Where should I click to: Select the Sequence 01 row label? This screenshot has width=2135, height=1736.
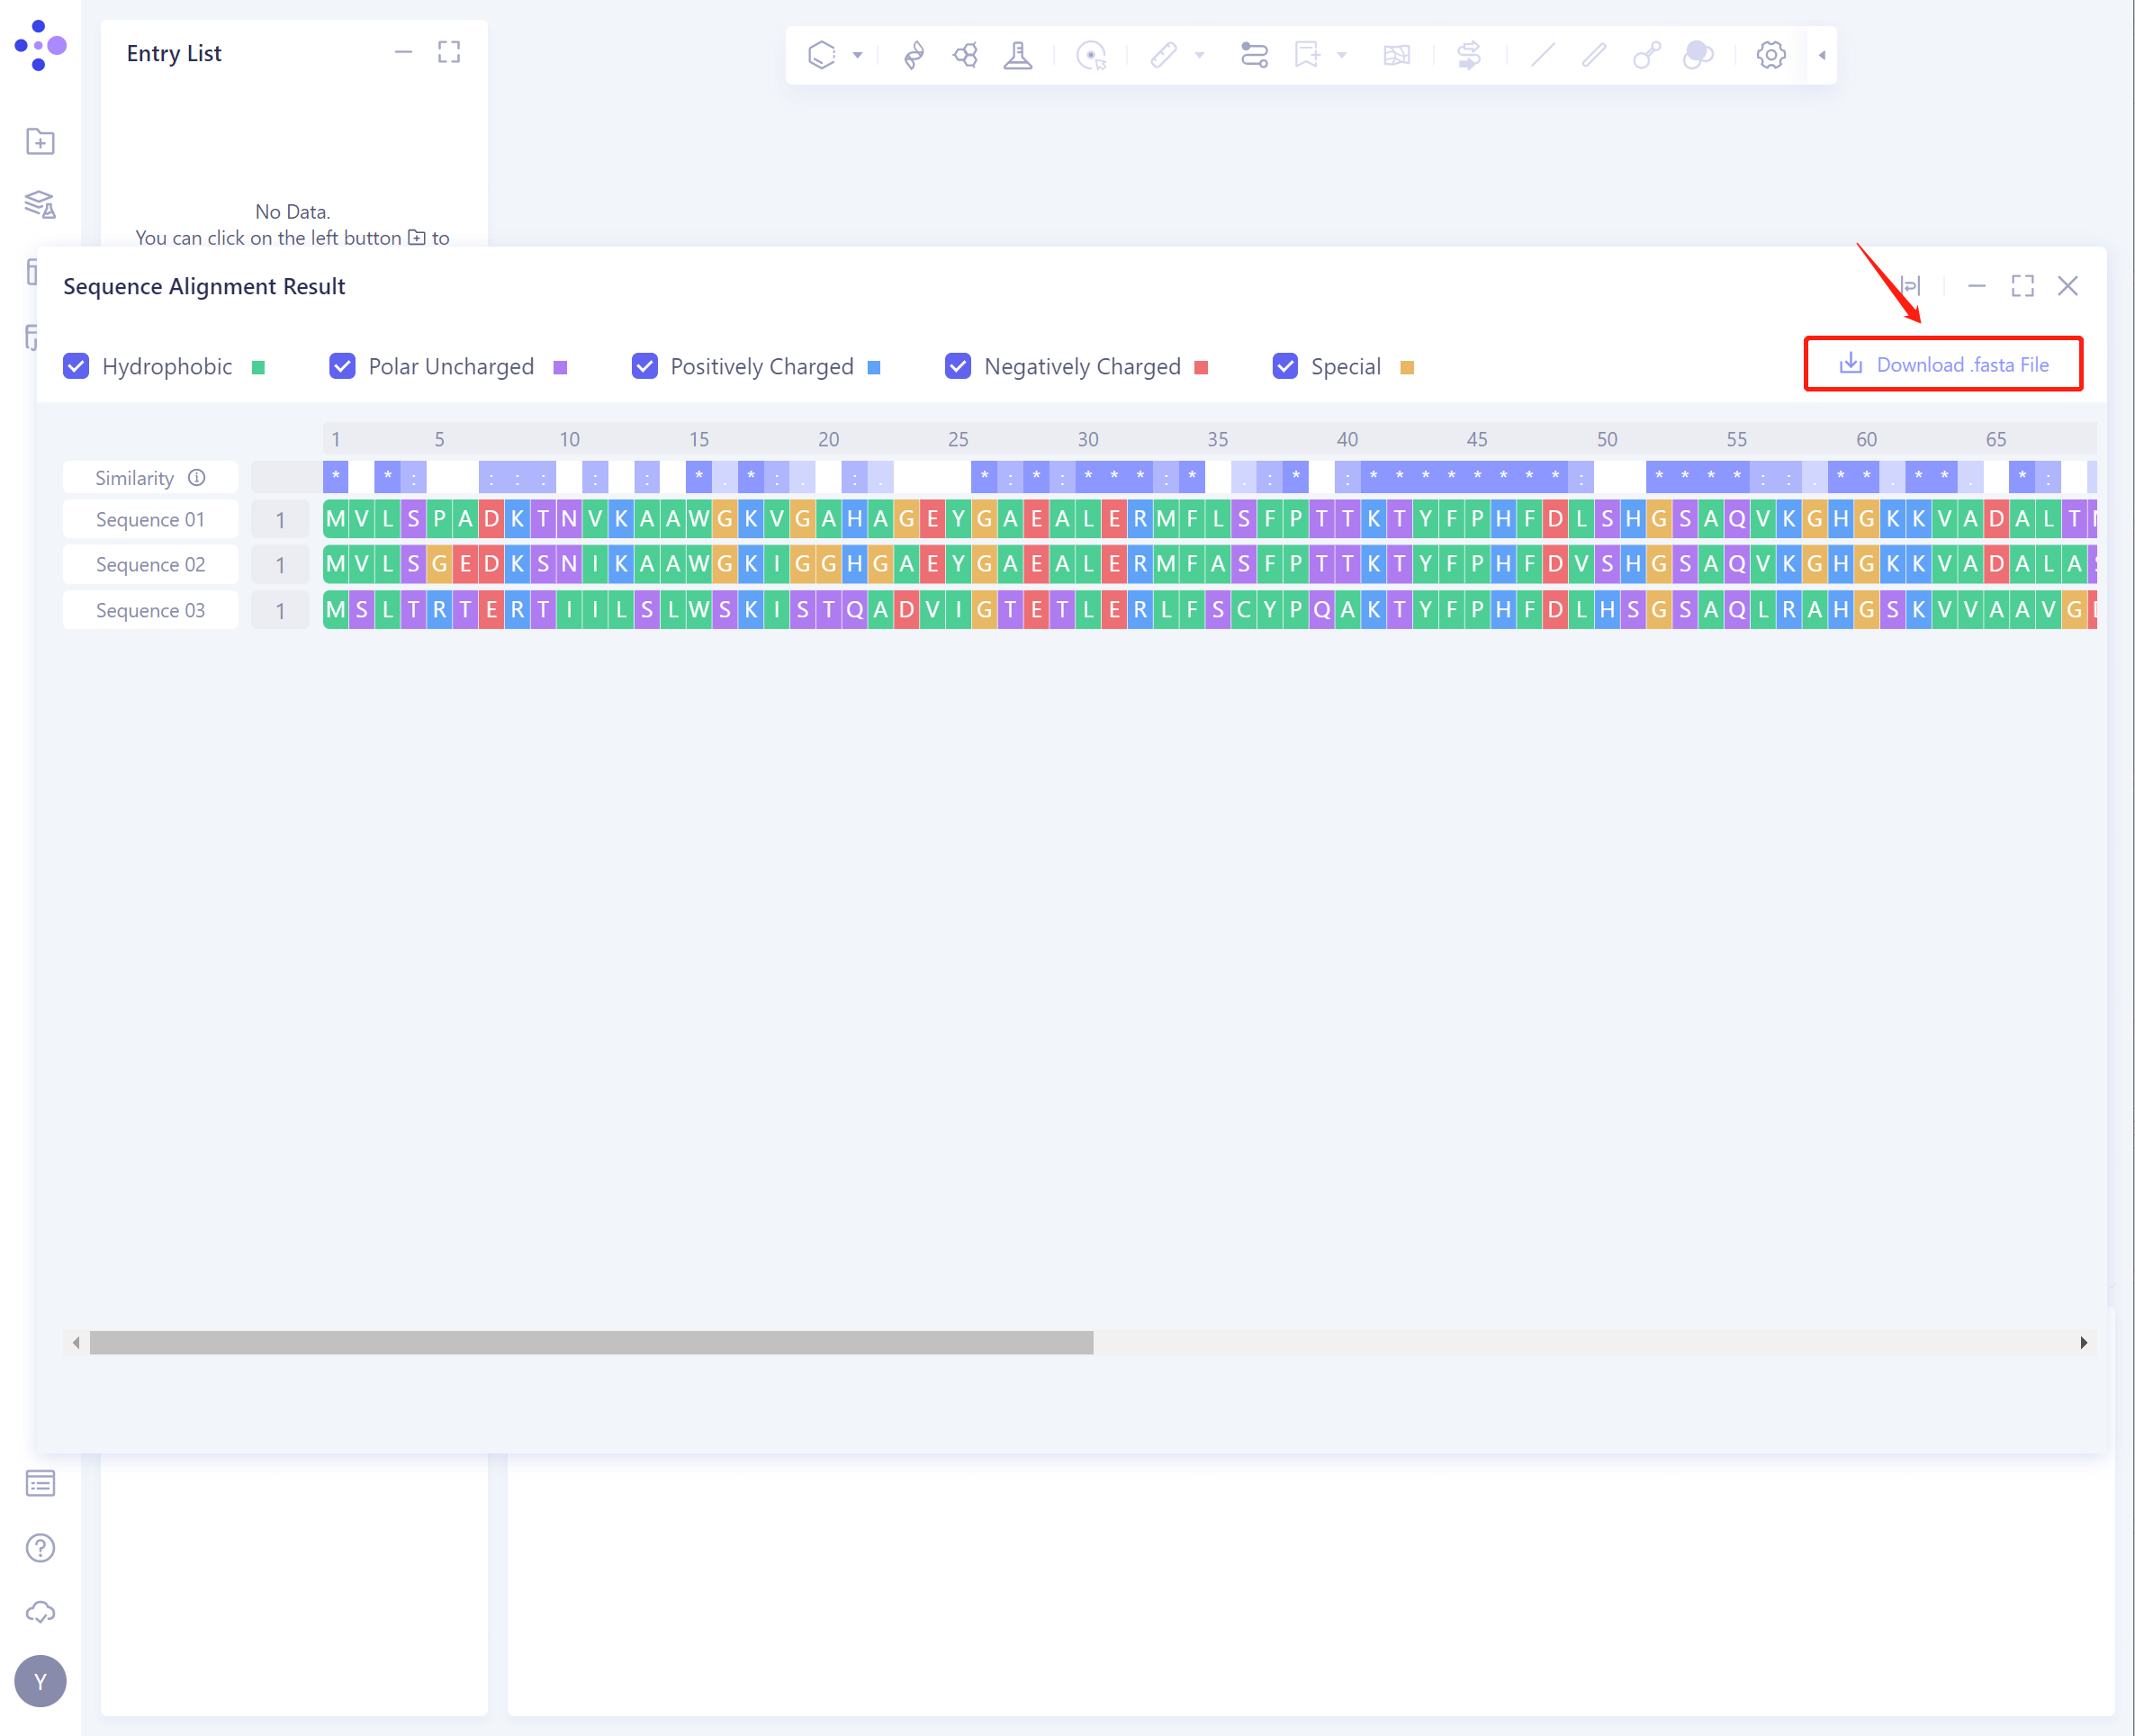[150, 519]
